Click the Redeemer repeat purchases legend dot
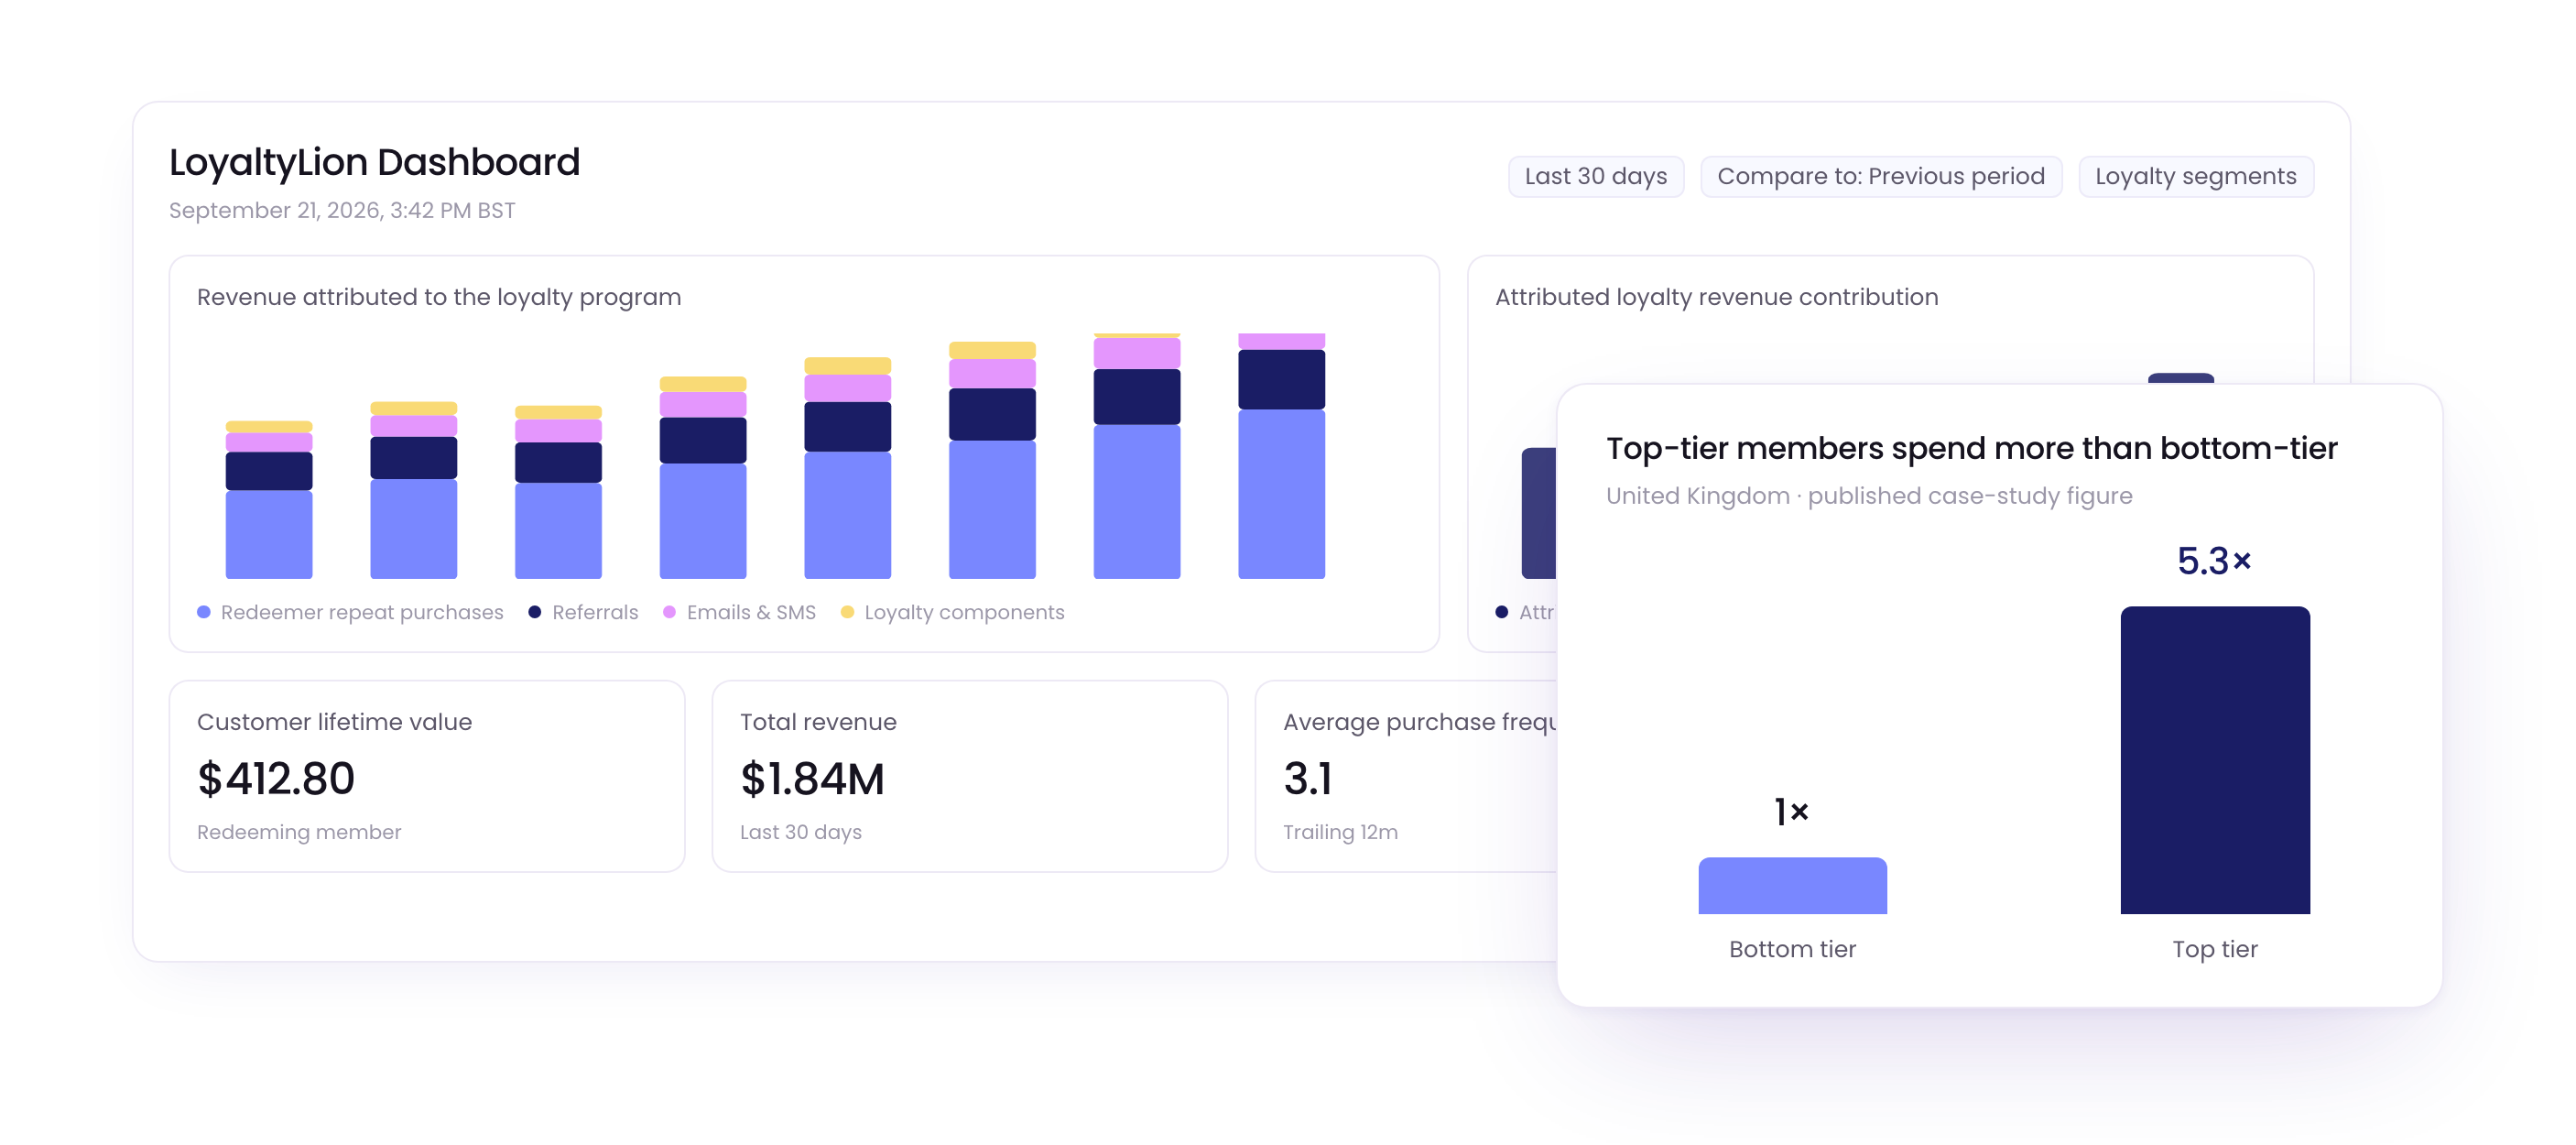The width and height of the screenshot is (2576, 1145). click(x=204, y=612)
